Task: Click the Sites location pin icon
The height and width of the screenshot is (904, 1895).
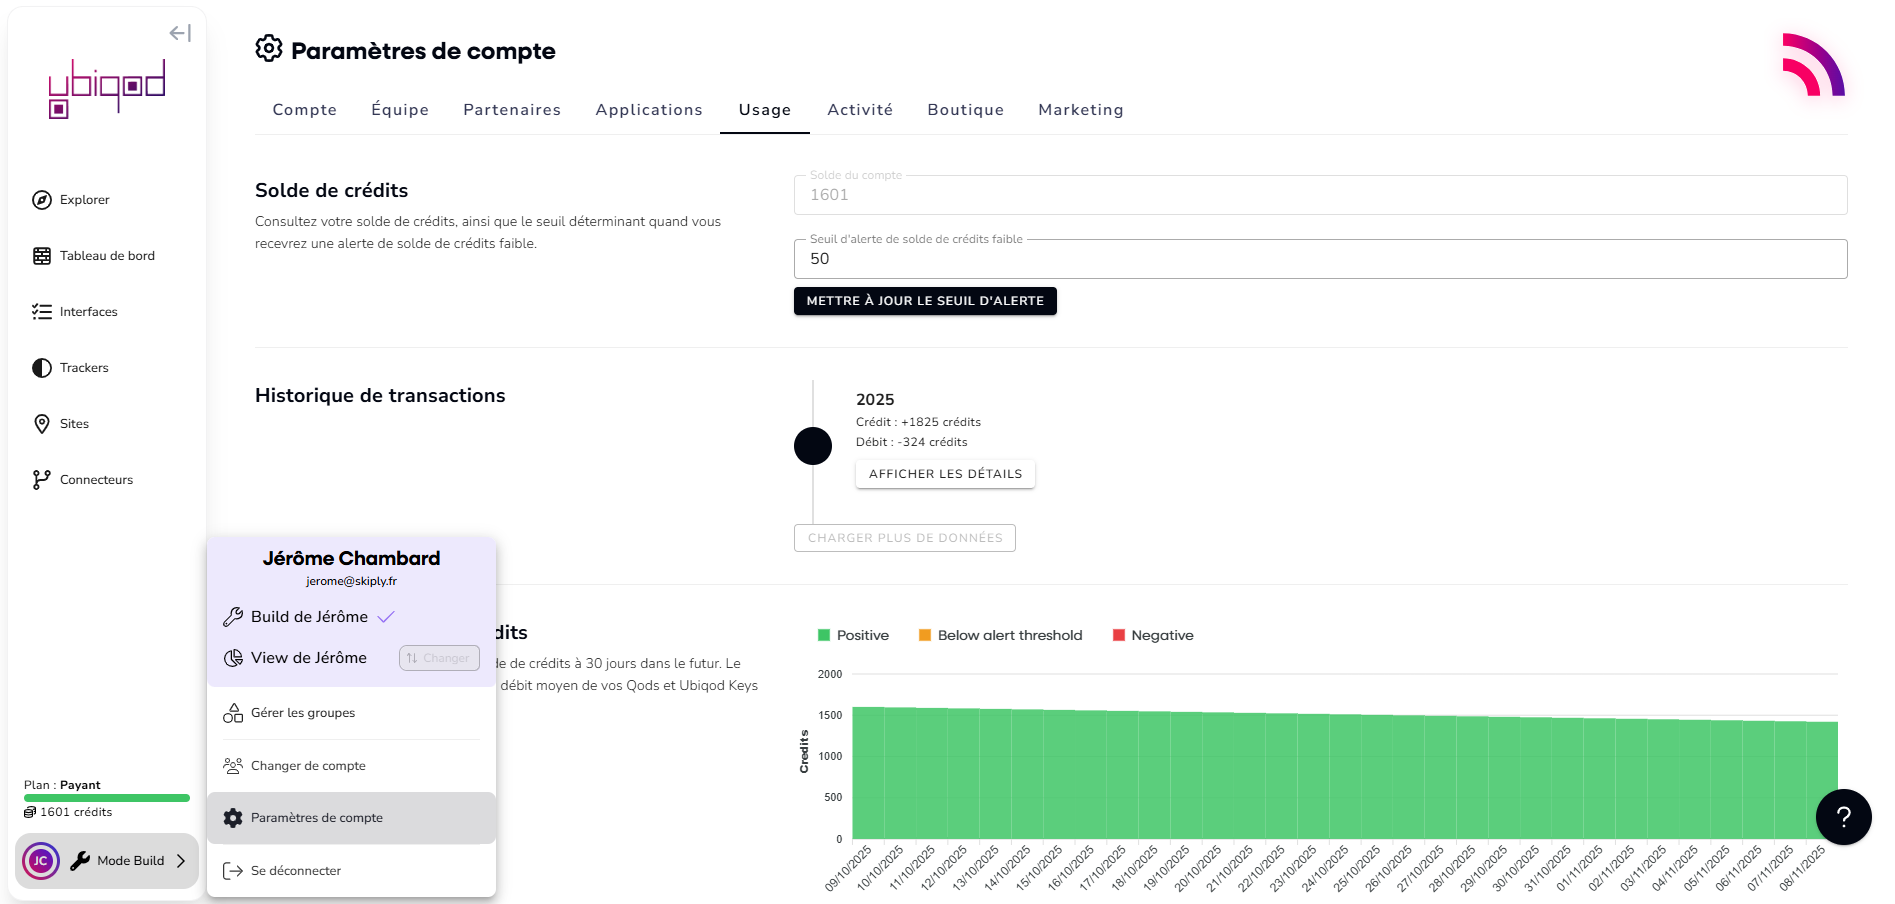Action: 42,424
